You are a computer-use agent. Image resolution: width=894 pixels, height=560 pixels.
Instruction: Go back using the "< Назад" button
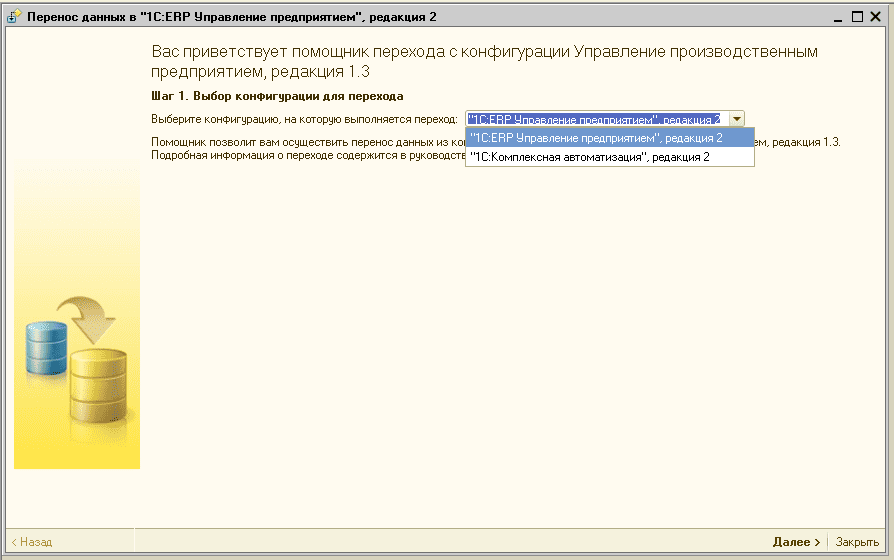point(32,542)
